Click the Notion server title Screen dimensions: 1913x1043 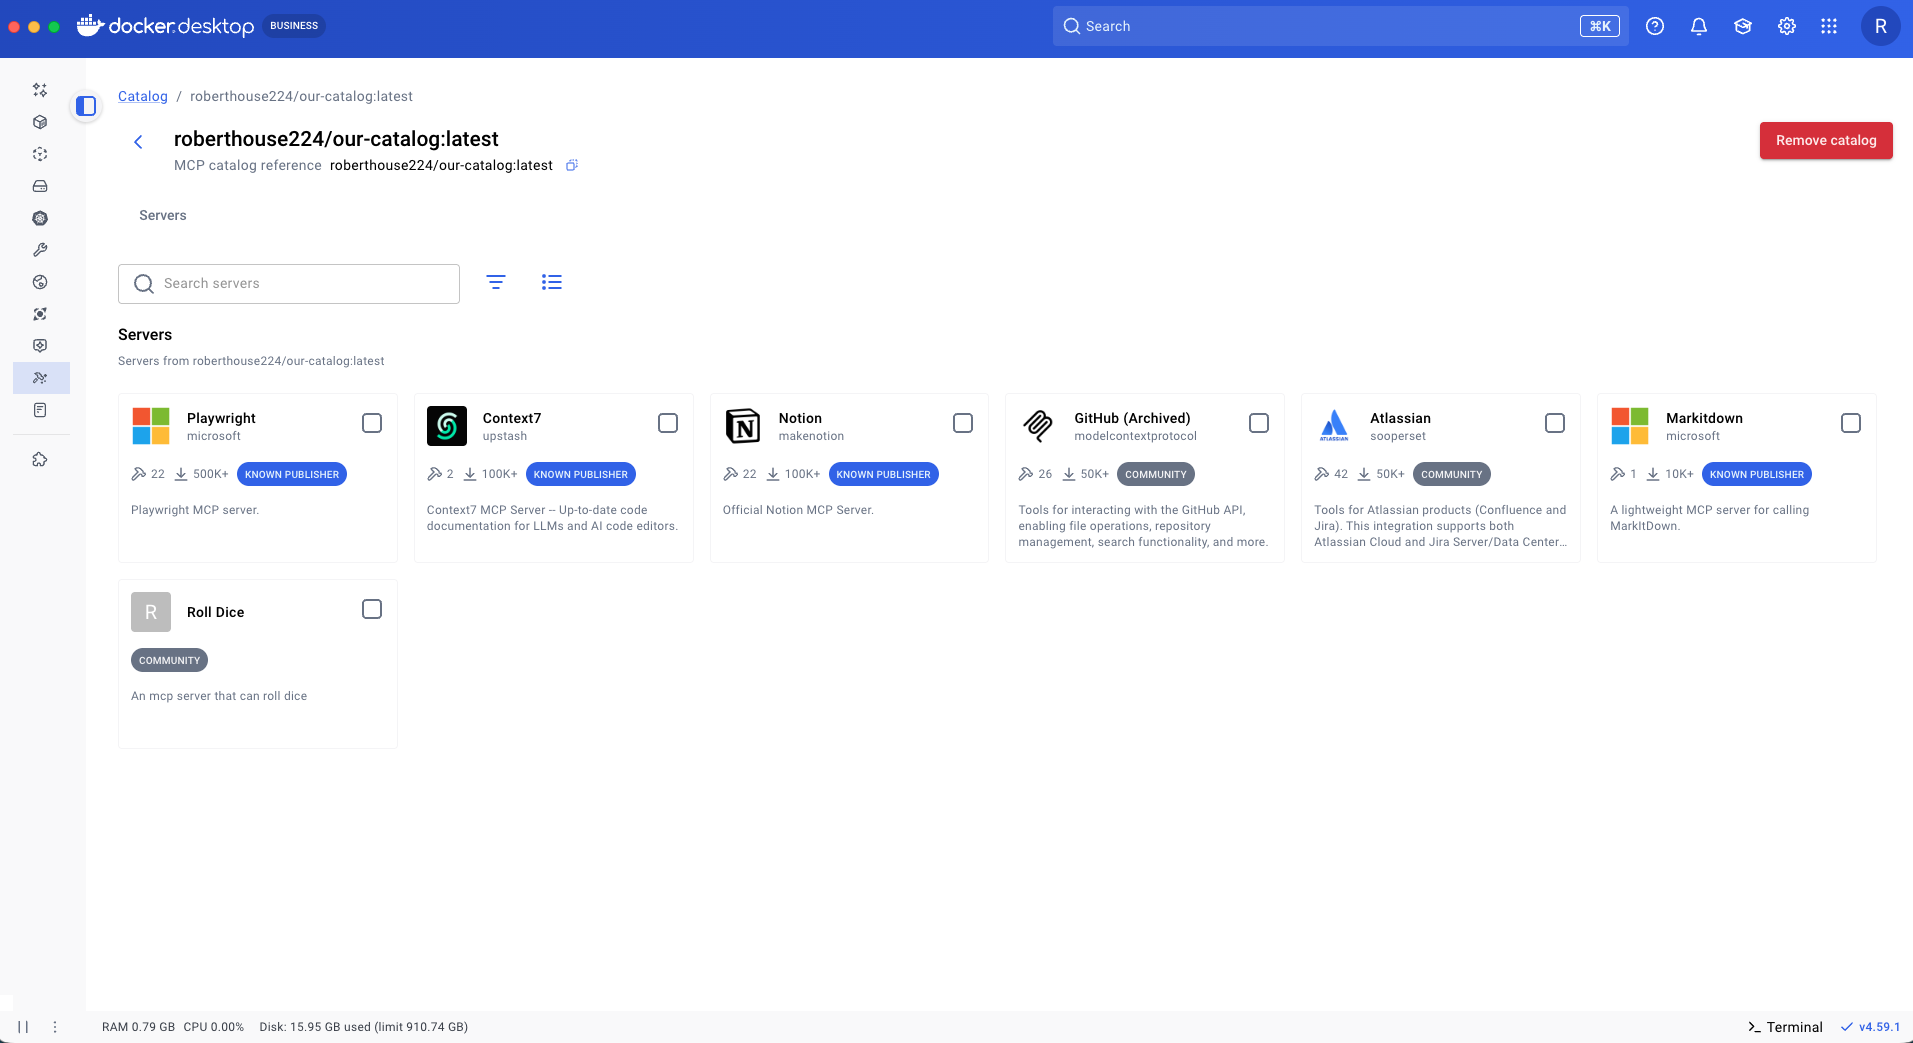[x=800, y=418]
